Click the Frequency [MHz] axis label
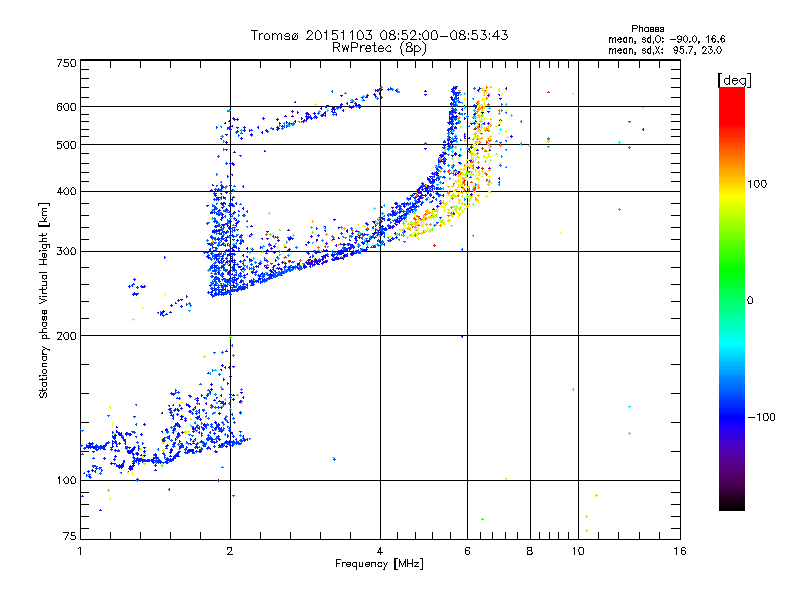The width and height of the screenshot is (800, 600). coord(379,564)
